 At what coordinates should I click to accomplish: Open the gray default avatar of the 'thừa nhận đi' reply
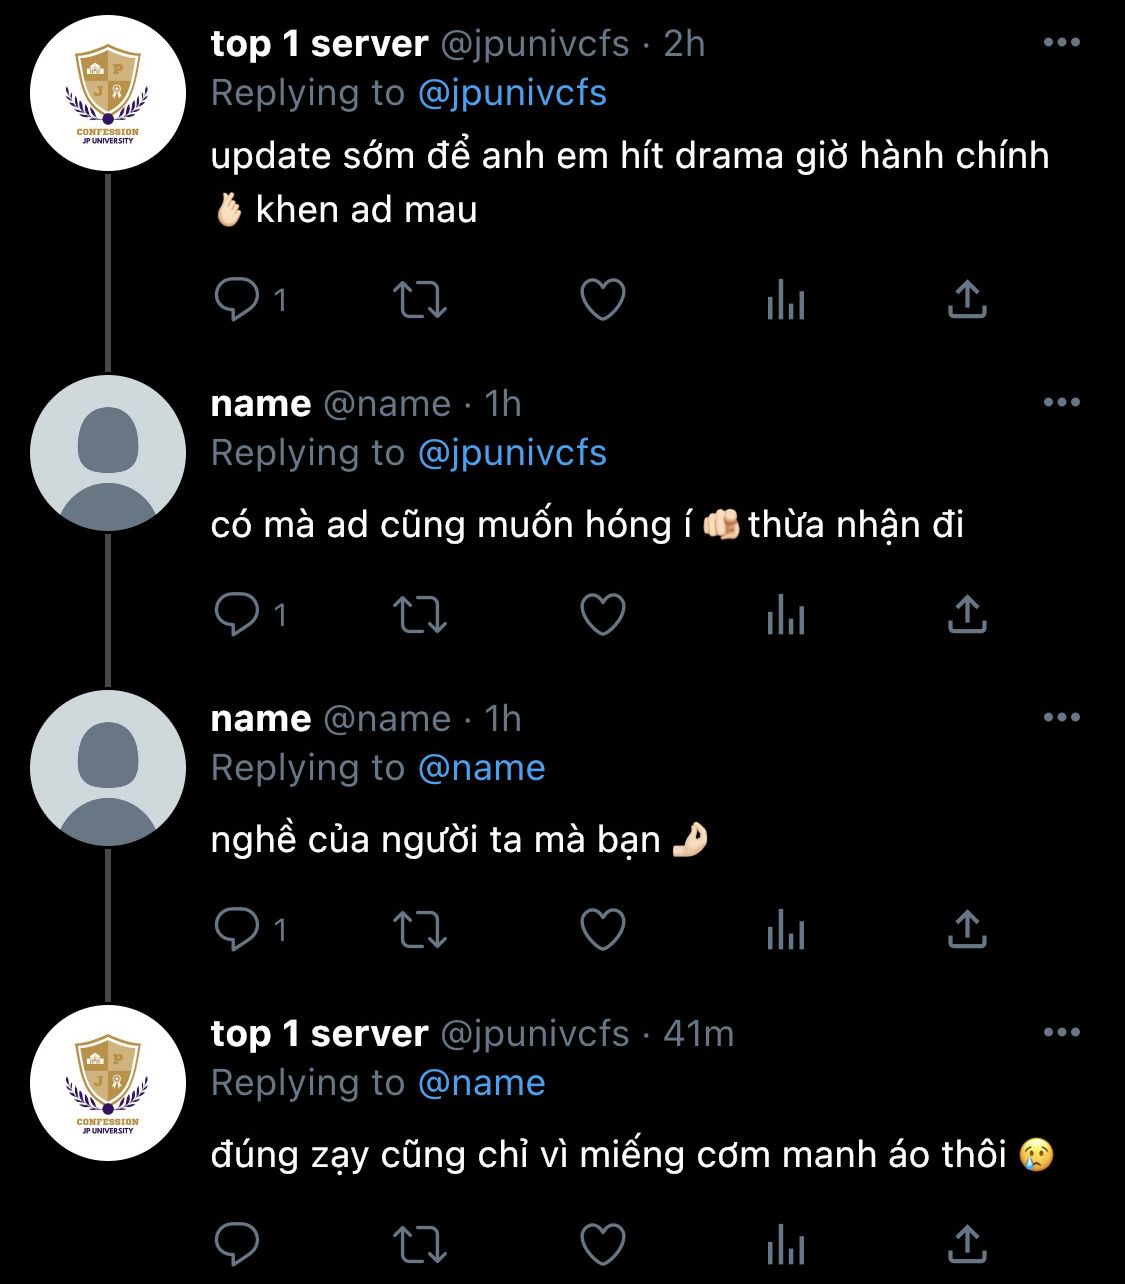[x=108, y=453]
